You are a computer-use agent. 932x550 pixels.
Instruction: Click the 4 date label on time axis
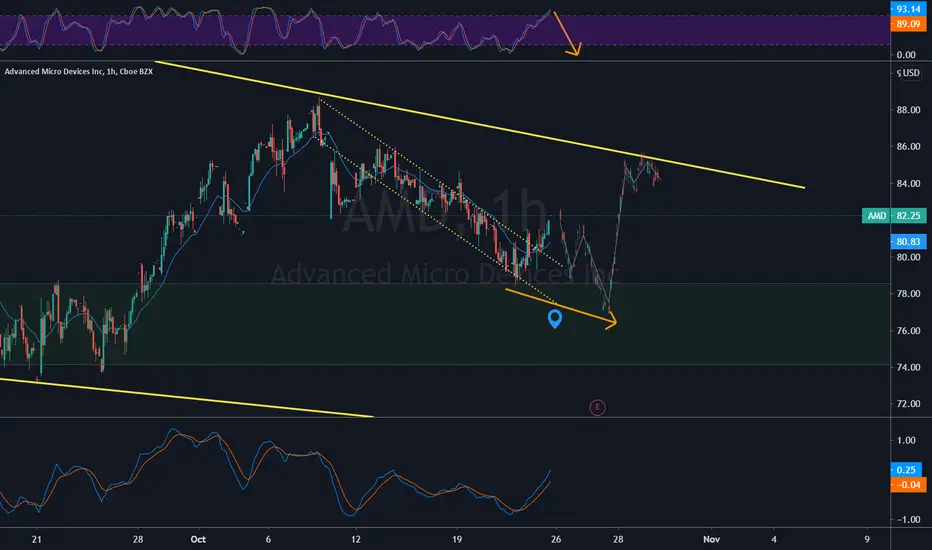click(774, 539)
